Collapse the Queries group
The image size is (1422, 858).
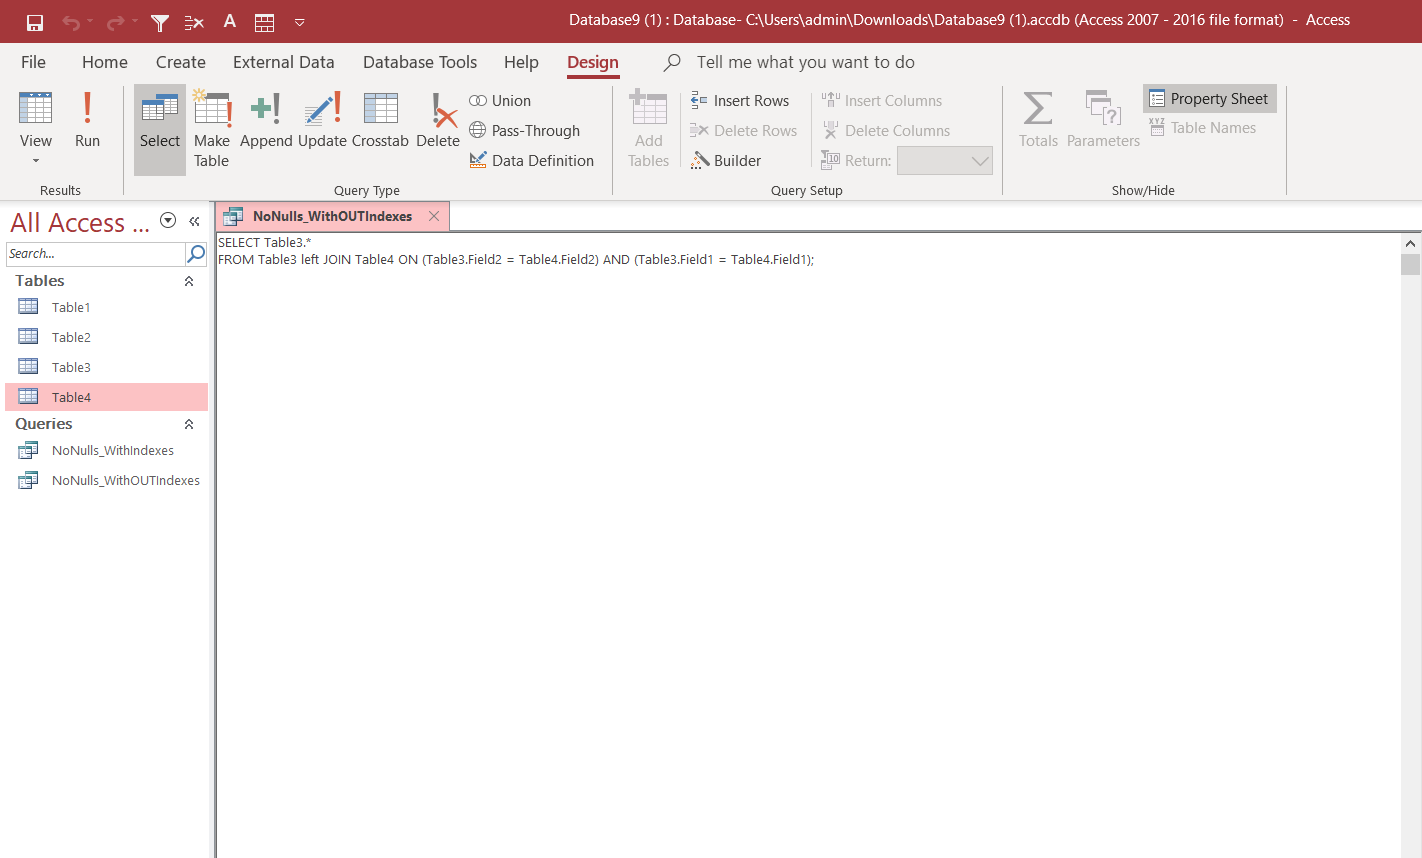pos(189,425)
